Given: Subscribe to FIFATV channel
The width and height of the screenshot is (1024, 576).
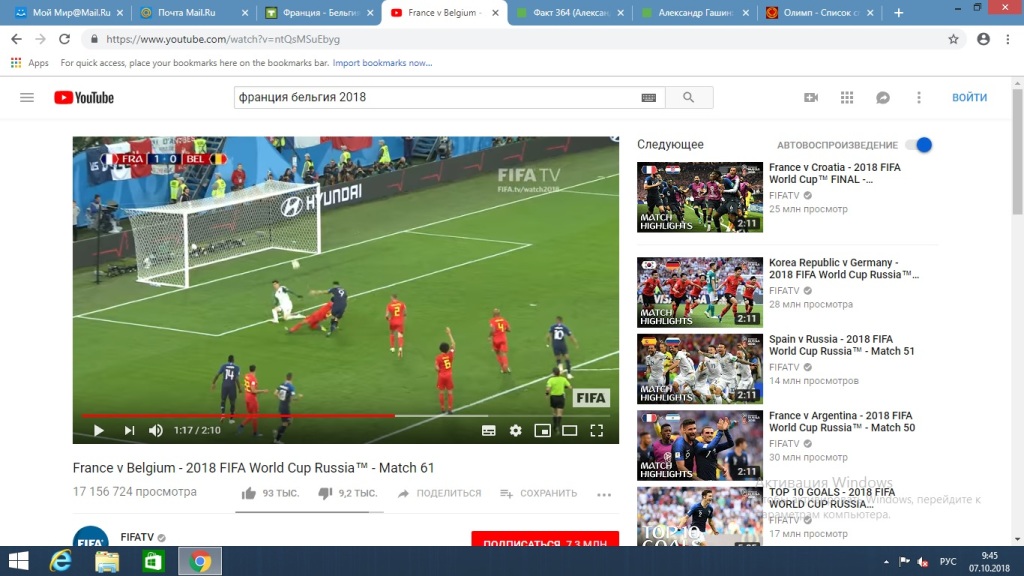Looking at the screenshot, I should [545, 541].
